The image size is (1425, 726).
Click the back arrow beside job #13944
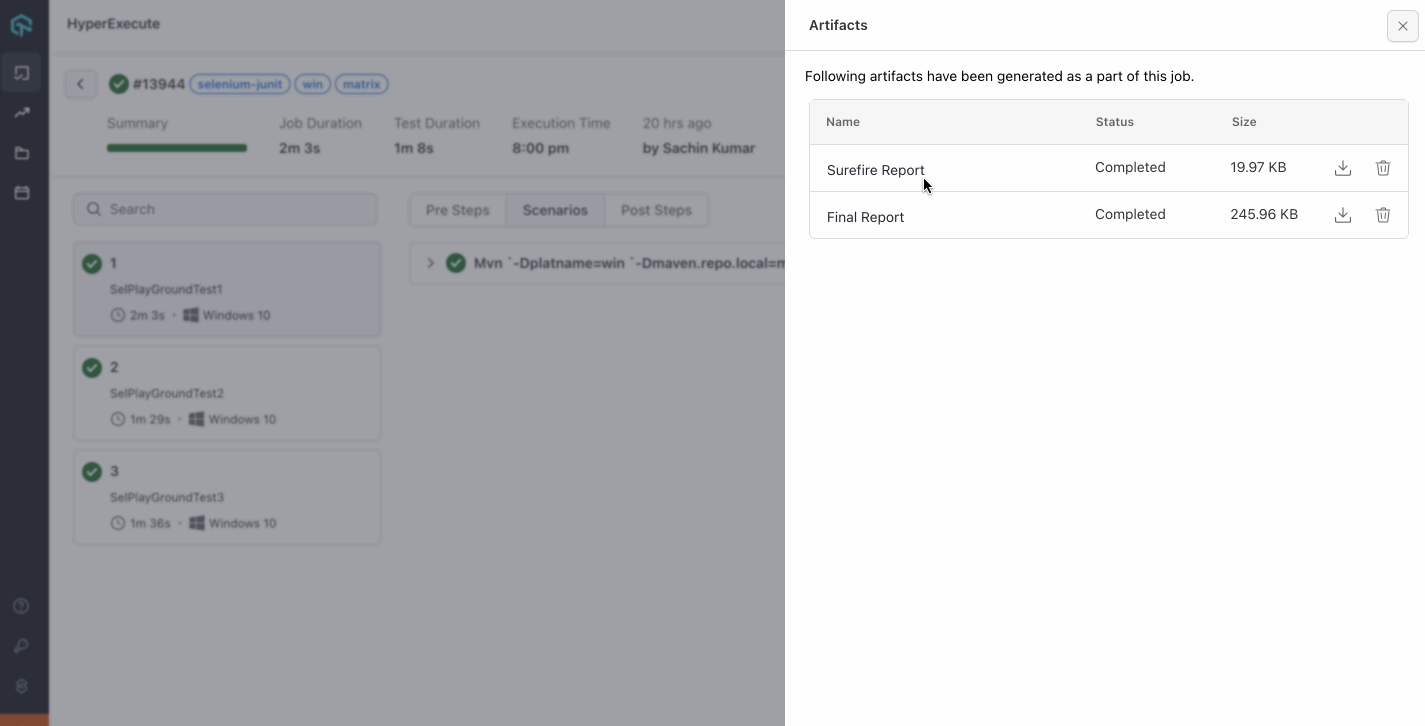[81, 84]
